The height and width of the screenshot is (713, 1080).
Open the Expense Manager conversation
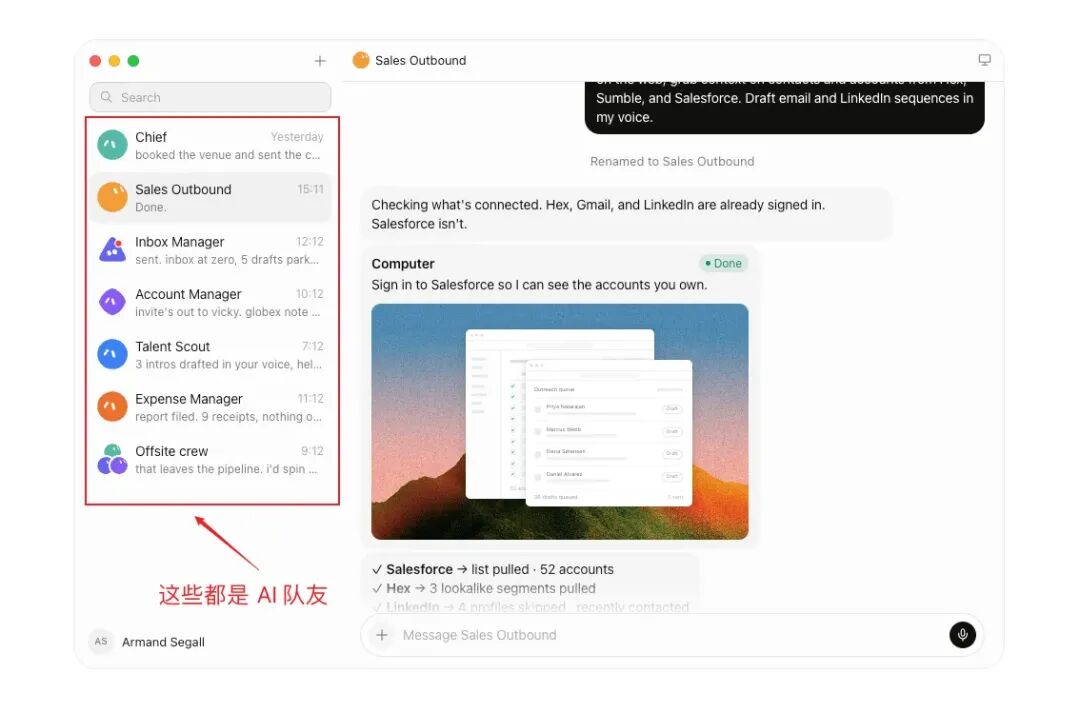point(211,407)
